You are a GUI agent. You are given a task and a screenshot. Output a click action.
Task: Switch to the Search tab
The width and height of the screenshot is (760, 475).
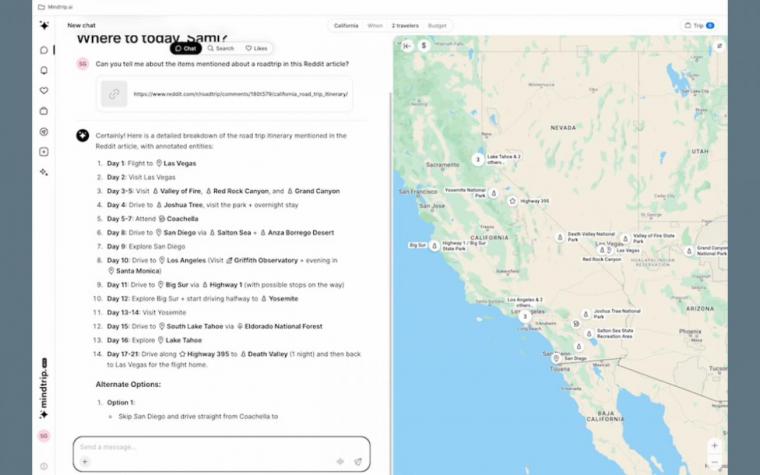(x=221, y=48)
